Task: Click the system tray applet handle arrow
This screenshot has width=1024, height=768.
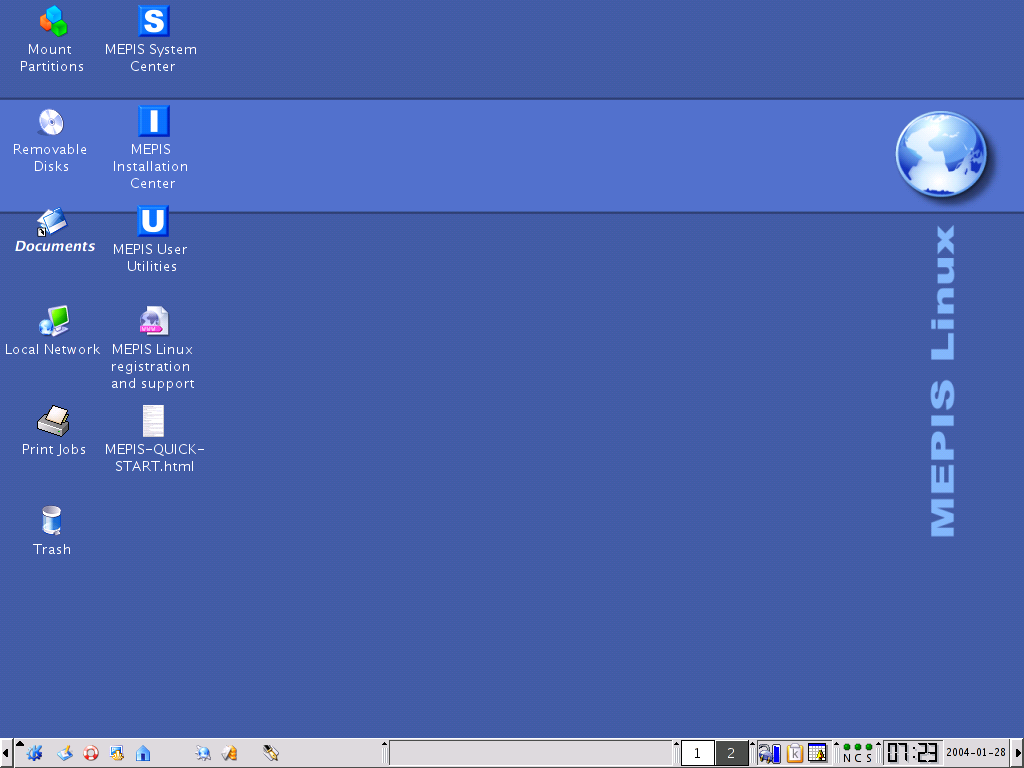Action: click(x=752, y=744)
